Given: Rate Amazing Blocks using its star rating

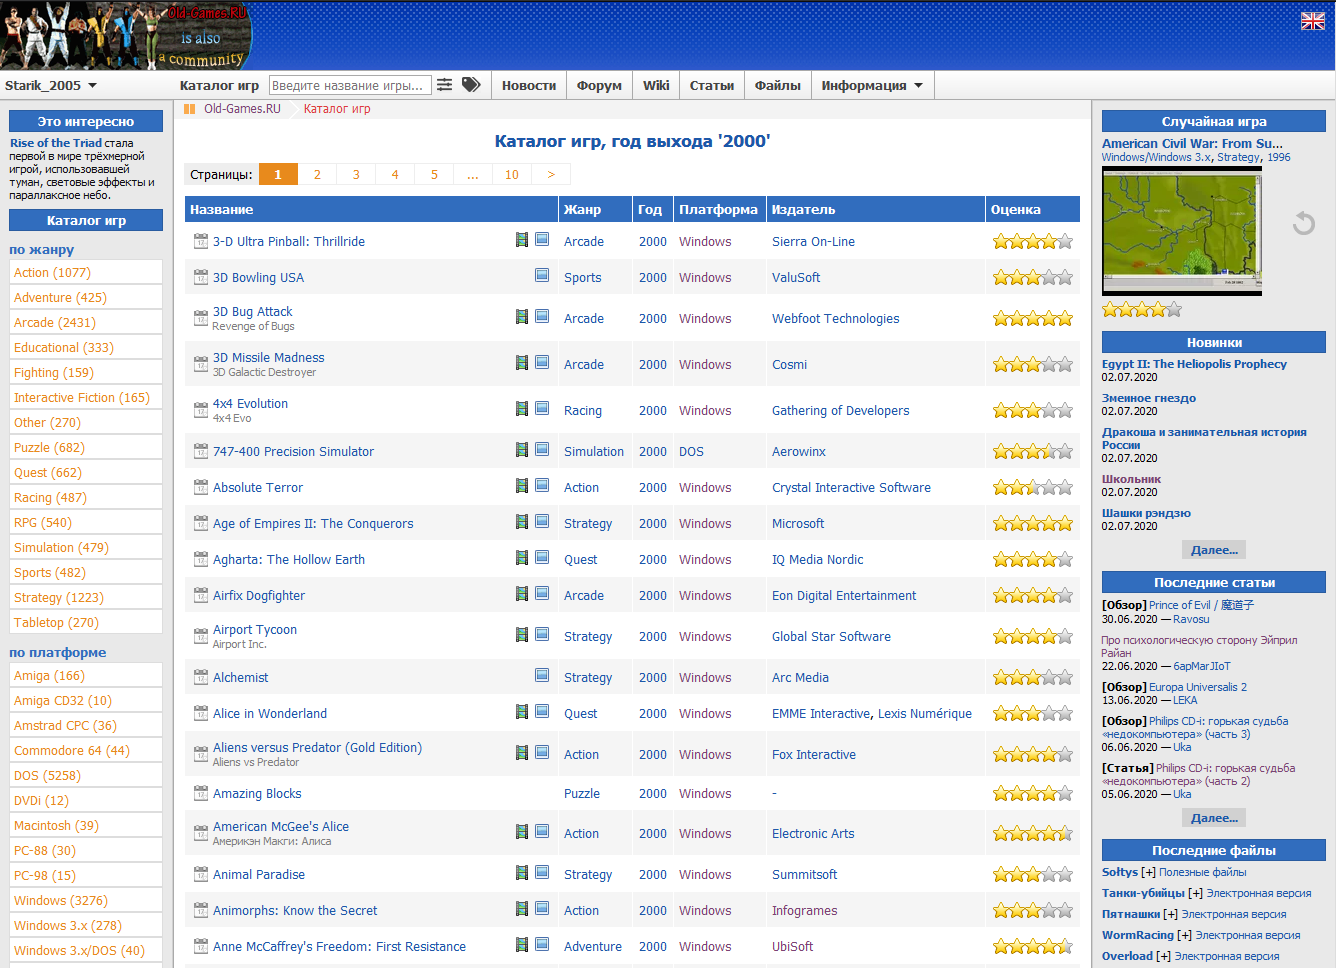Looking at the screenshot, I should [1032, 794].
